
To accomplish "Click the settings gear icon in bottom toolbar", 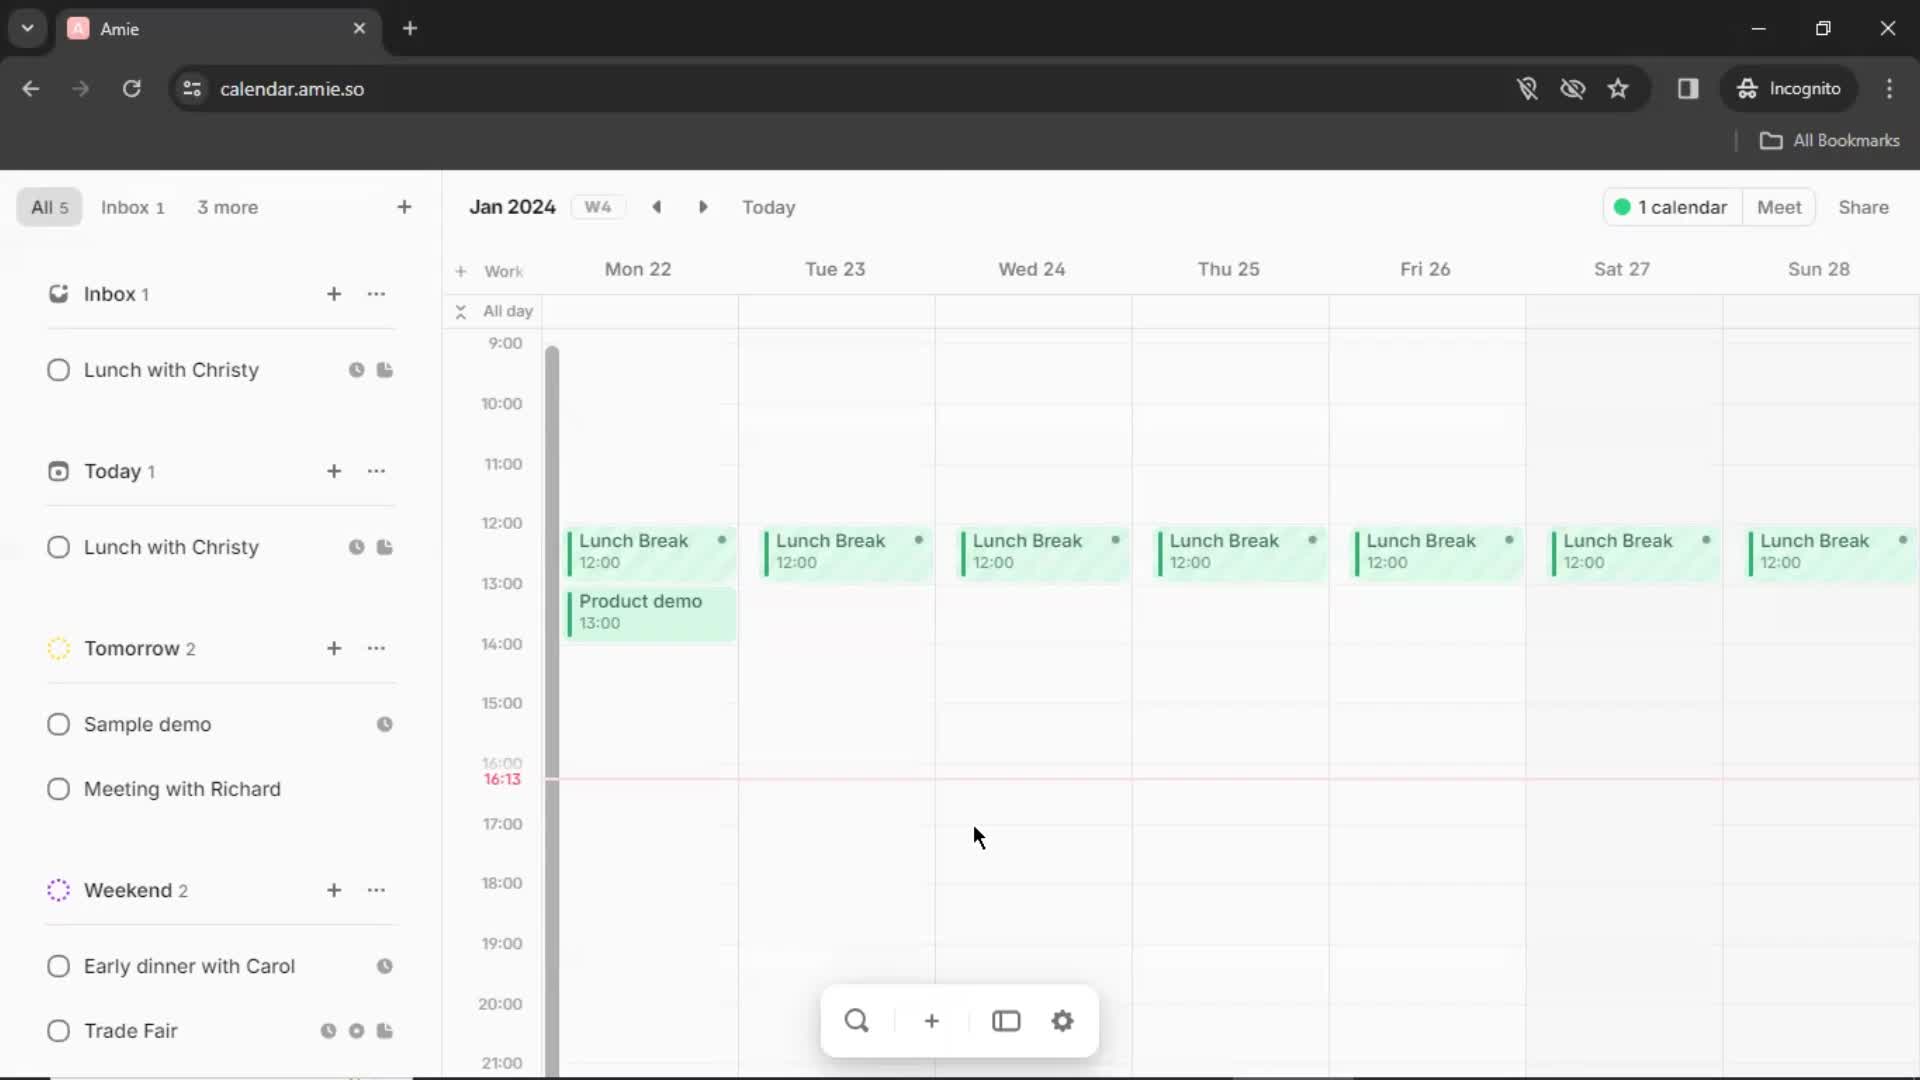I will coord(1064,1021).
